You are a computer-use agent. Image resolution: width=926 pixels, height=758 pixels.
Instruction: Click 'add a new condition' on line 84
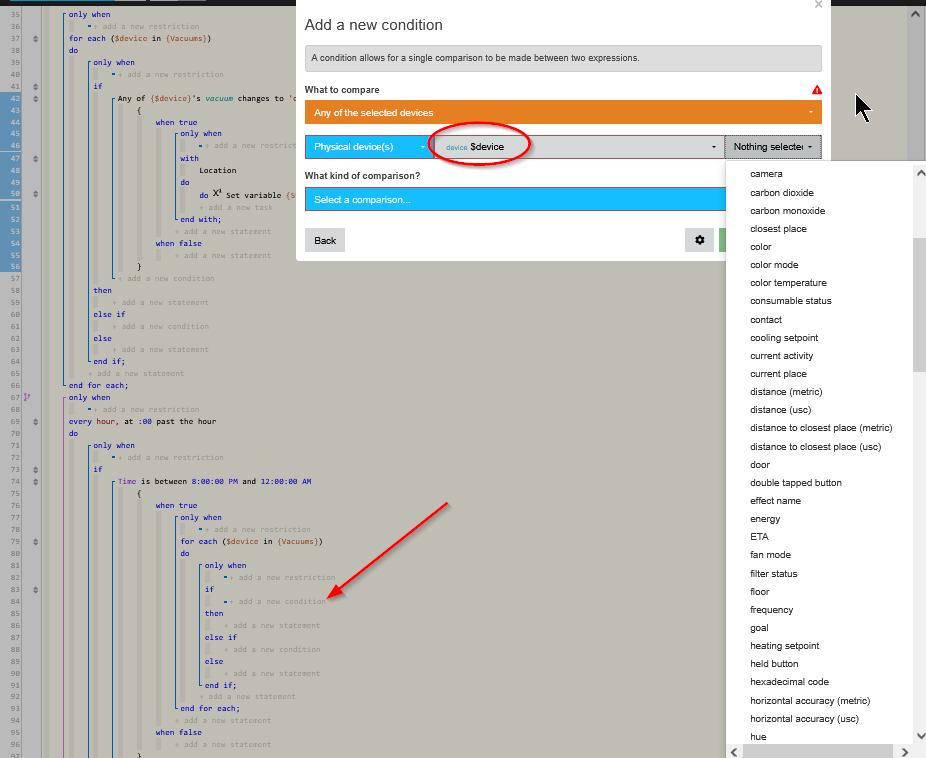[282, 602]
